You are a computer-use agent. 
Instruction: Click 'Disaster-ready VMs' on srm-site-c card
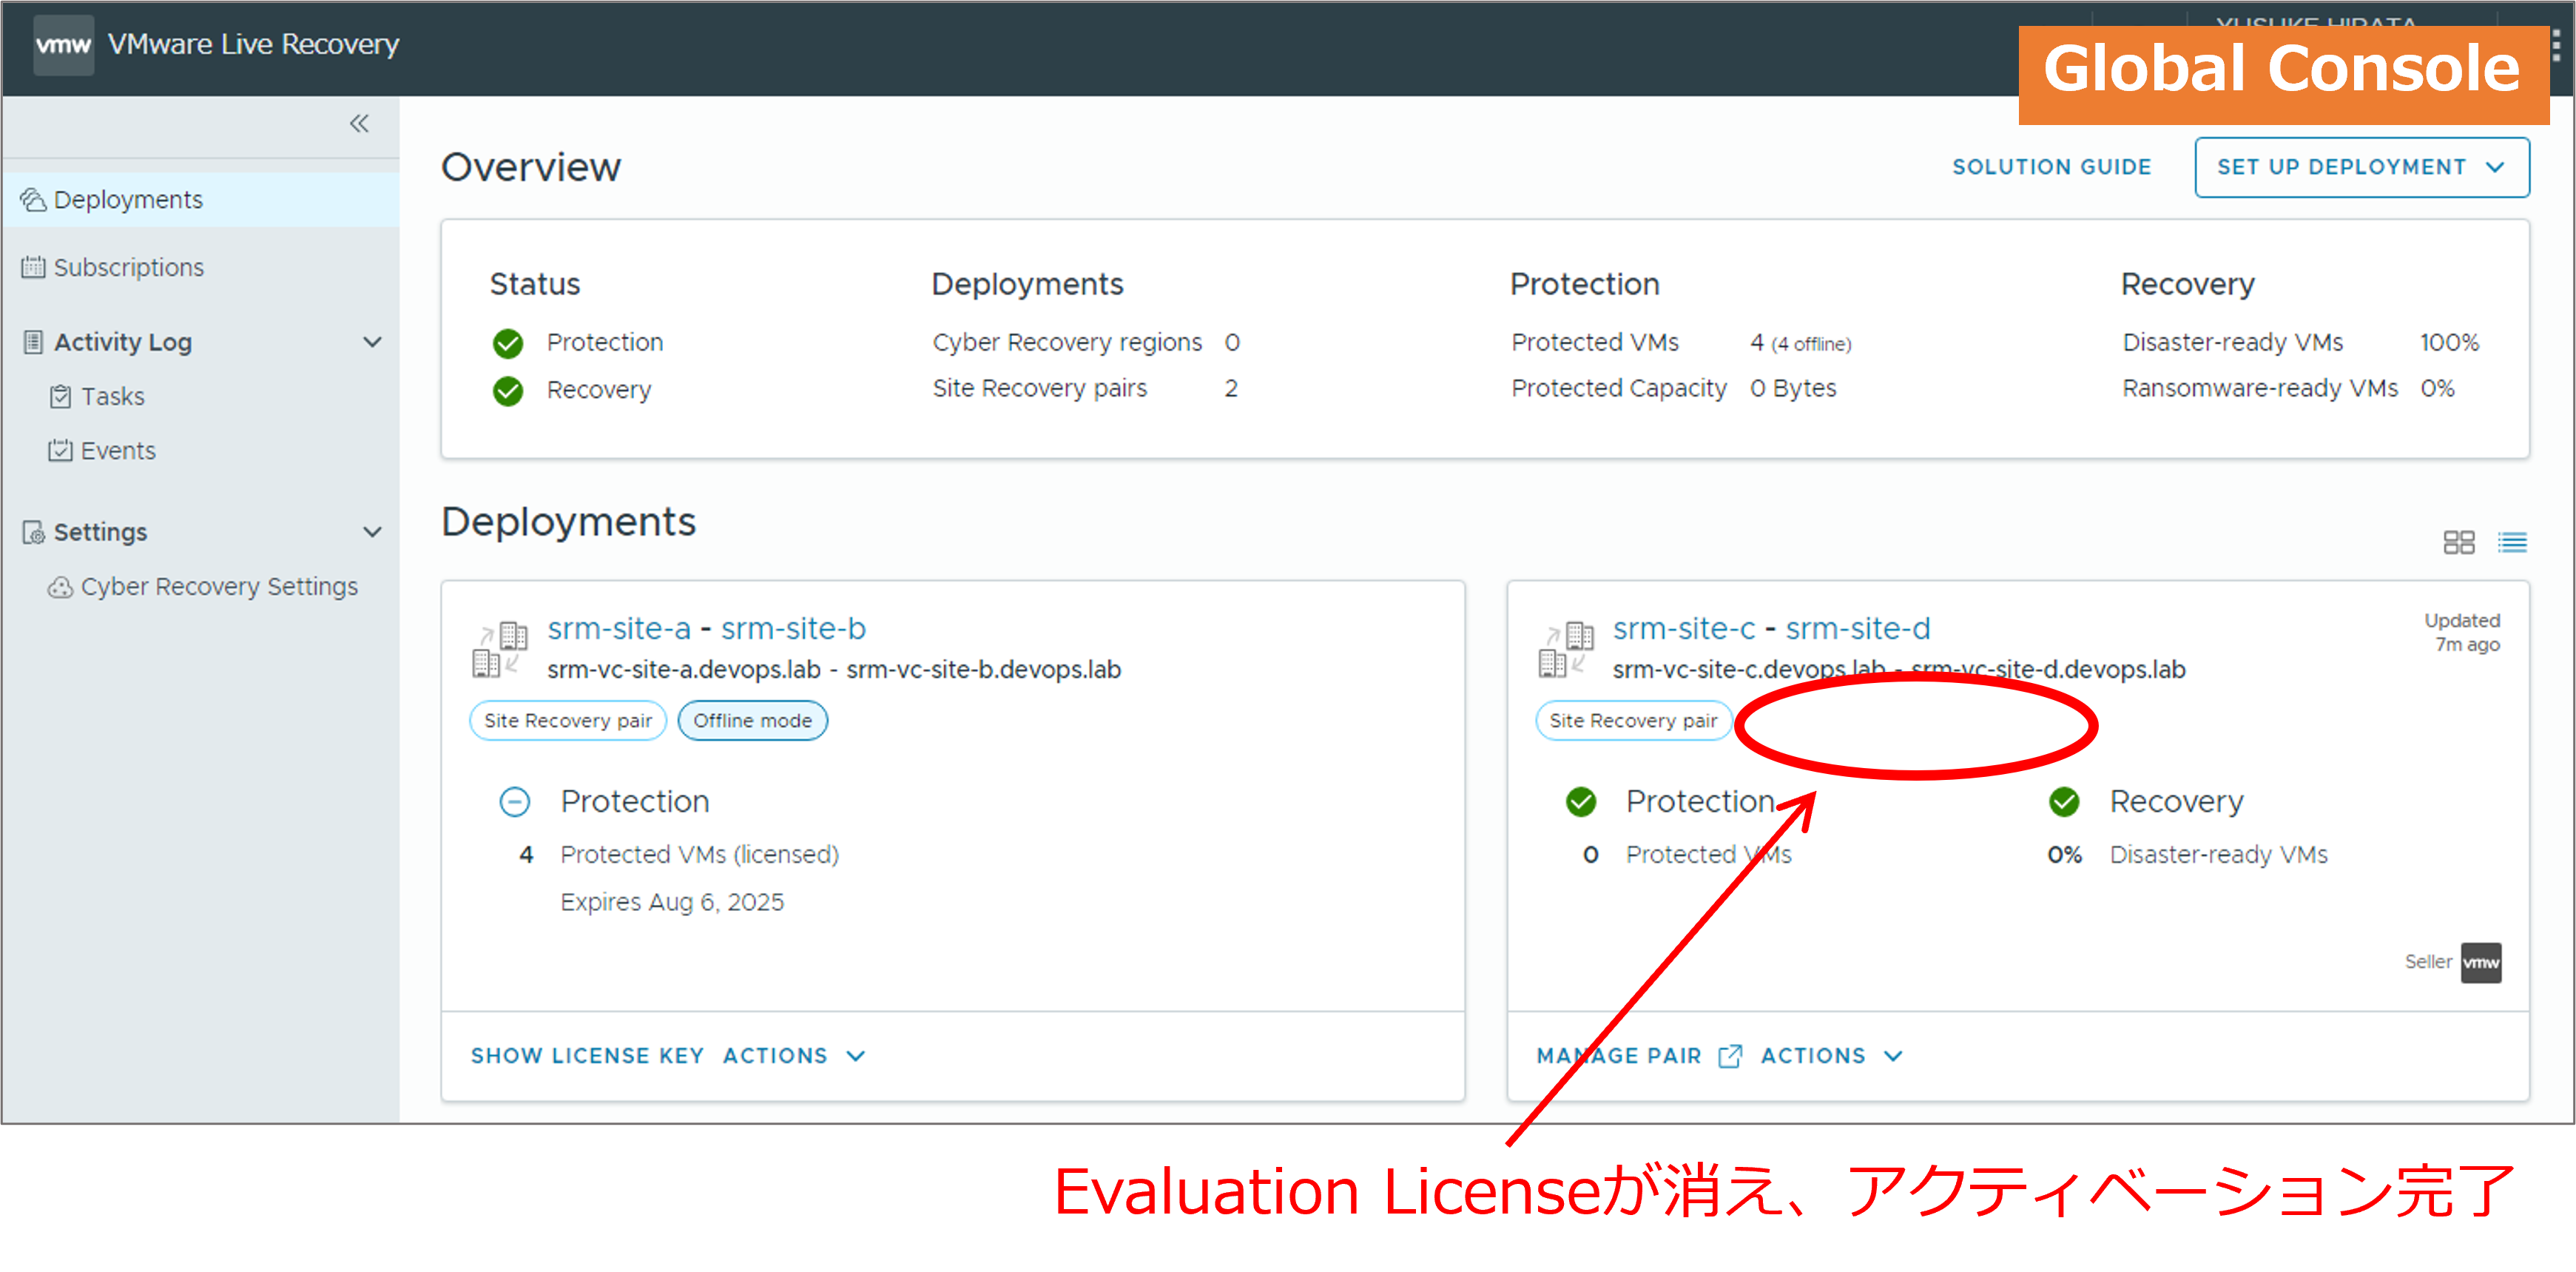point(2219,855)
